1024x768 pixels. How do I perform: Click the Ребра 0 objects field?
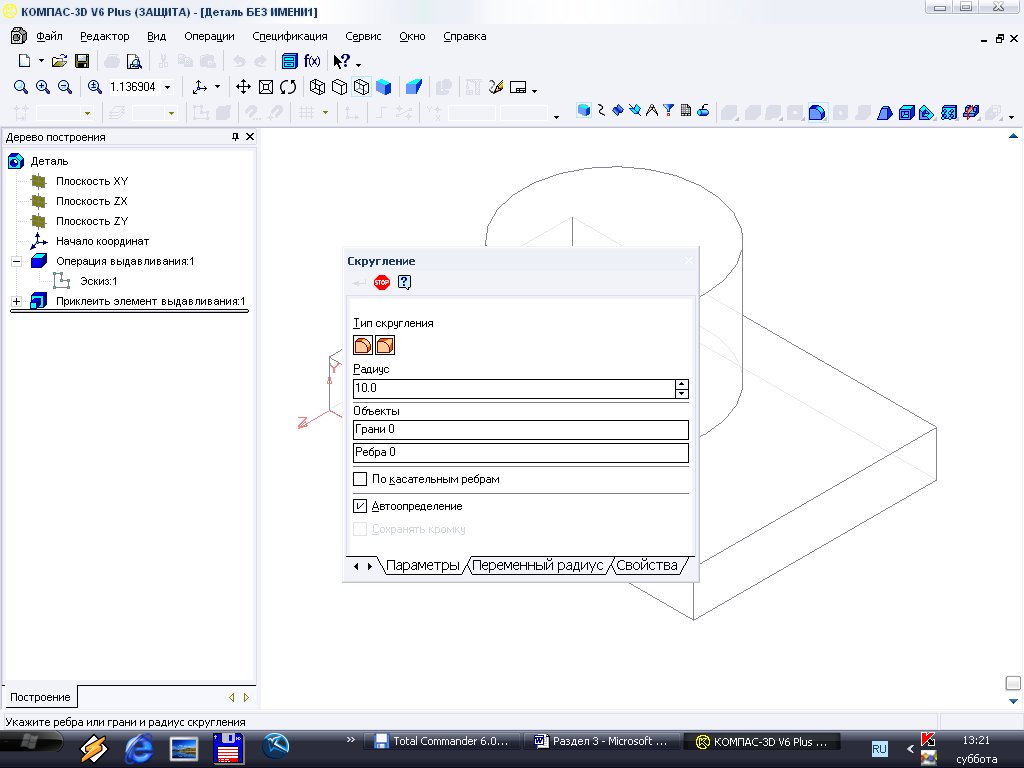[520, 453]
